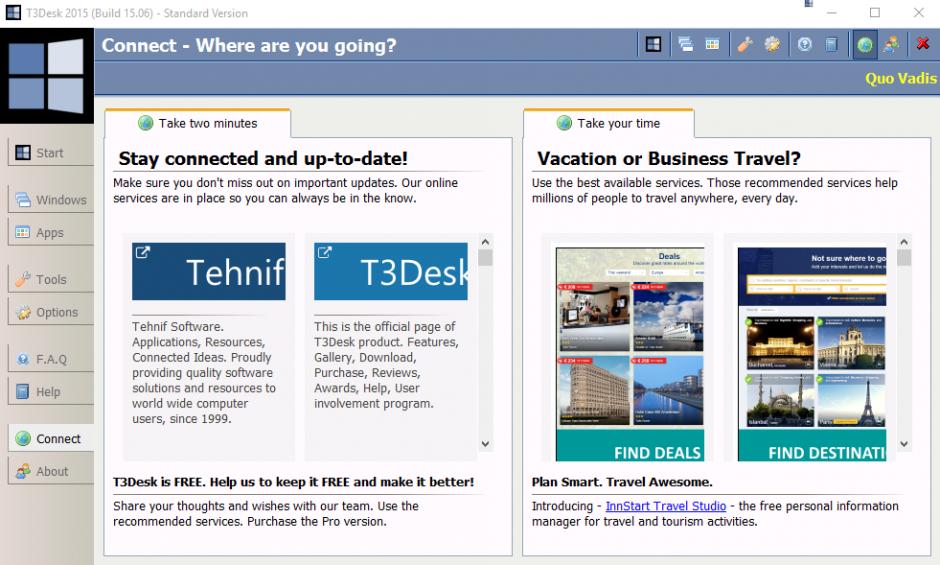Viewport: 940px width, 565px height.
Task: Open the Find Deals travel thumbnail
Action: [x=630, y=354]
